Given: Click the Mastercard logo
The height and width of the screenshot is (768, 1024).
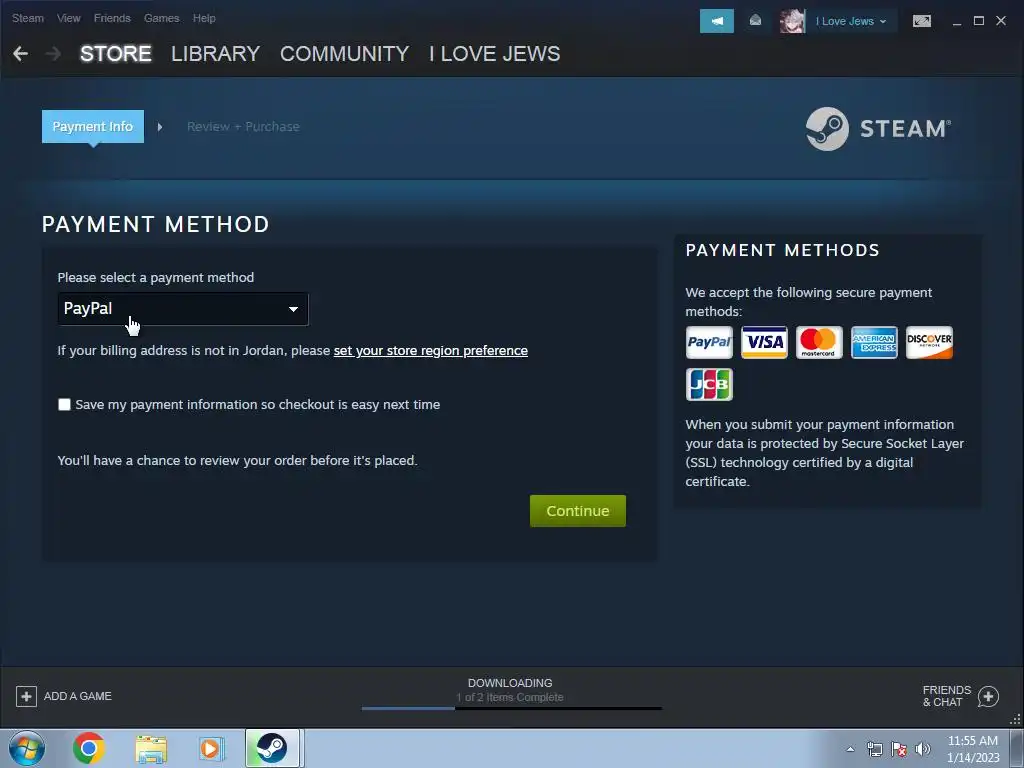Looking at the screenshot, I should tap(819, 342).
